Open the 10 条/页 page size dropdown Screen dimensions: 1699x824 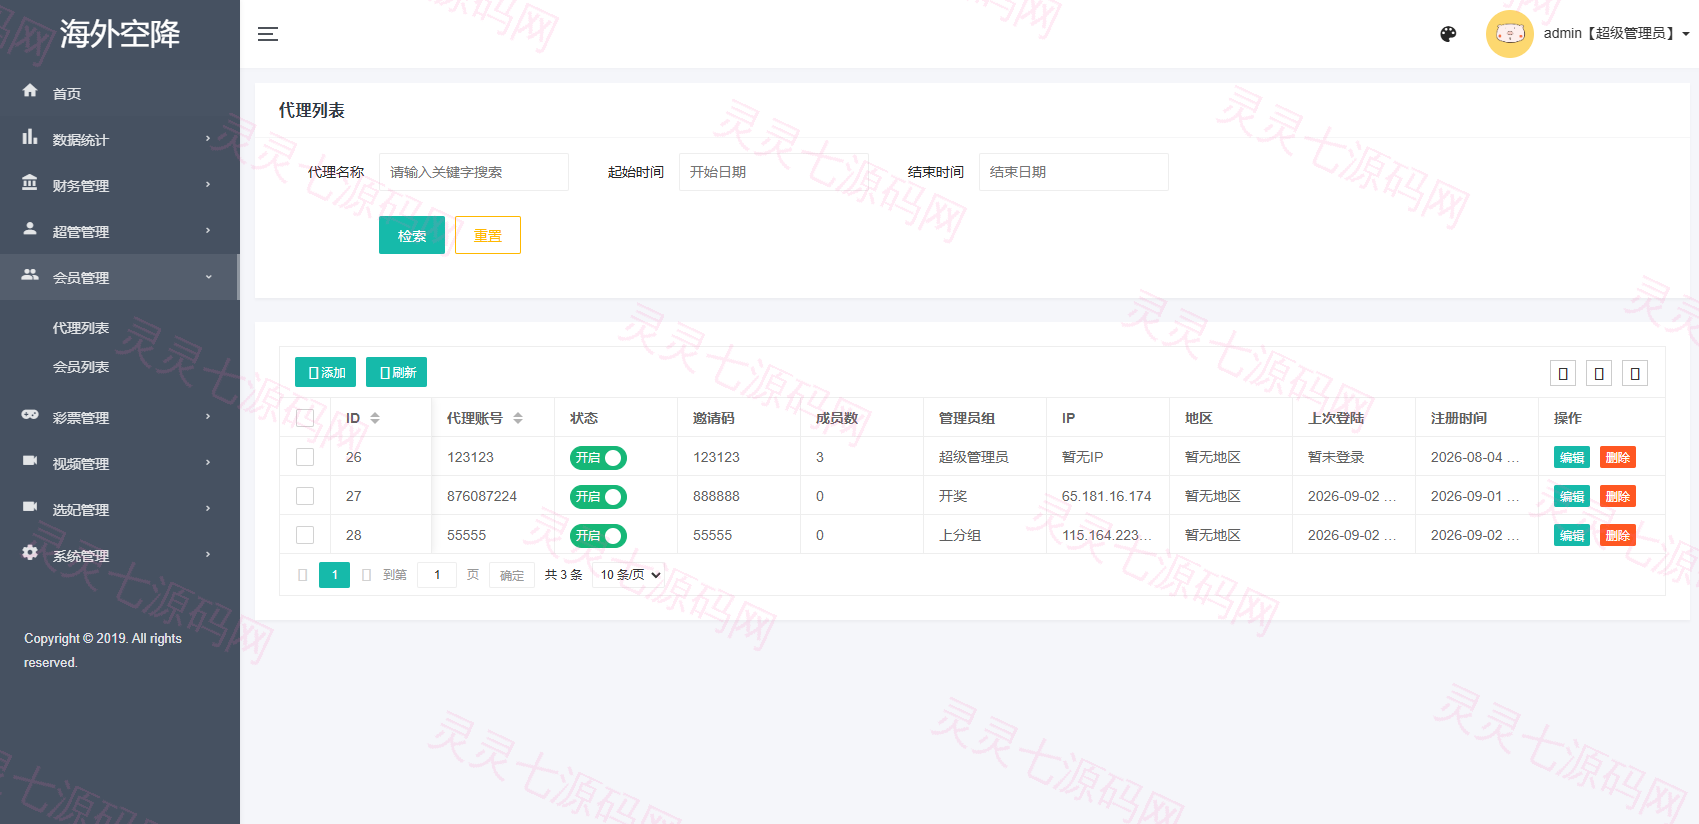pyautogui.click(x=629, y=575)
